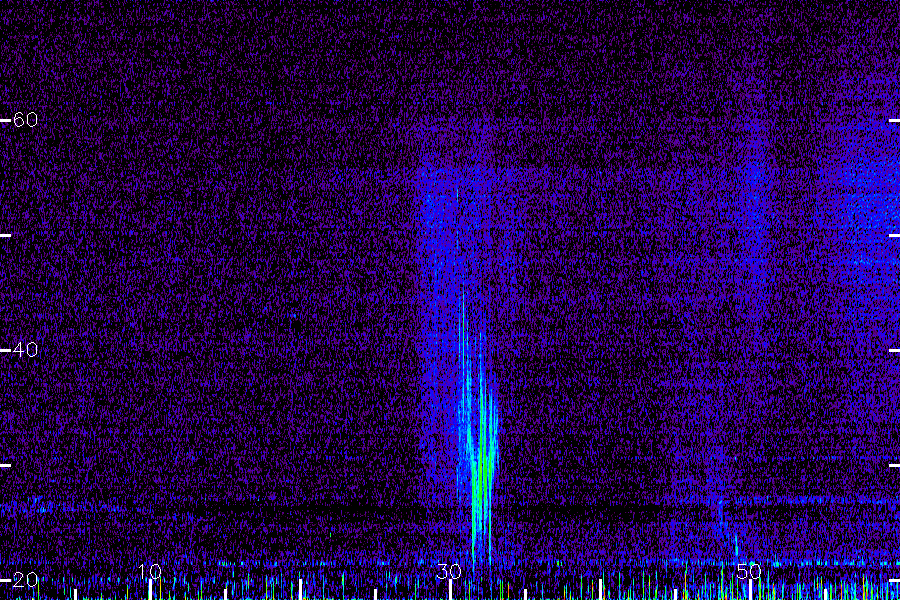Click the 10 label on the horizontal axis
Image resolution: width=900 pixels, height=600 pixels.
tap(150, 572)
